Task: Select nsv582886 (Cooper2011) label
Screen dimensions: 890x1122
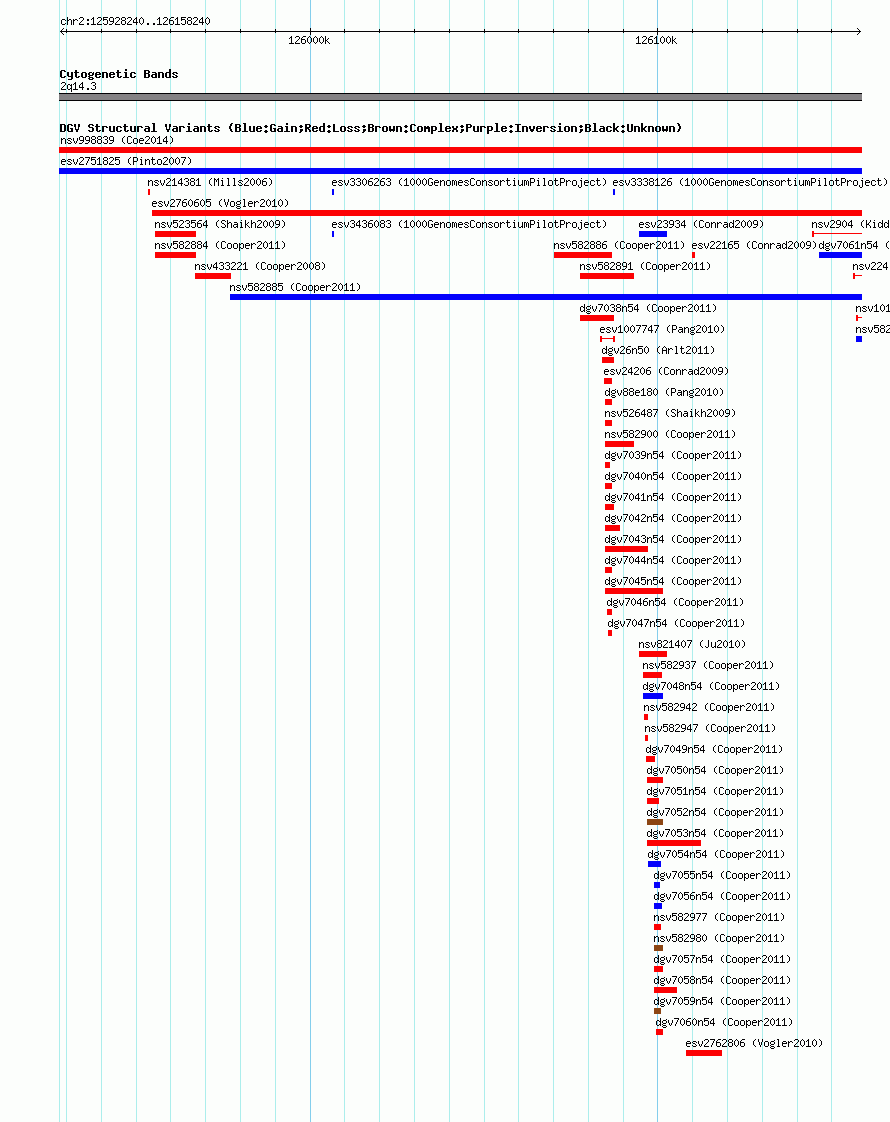Action: 620,245
